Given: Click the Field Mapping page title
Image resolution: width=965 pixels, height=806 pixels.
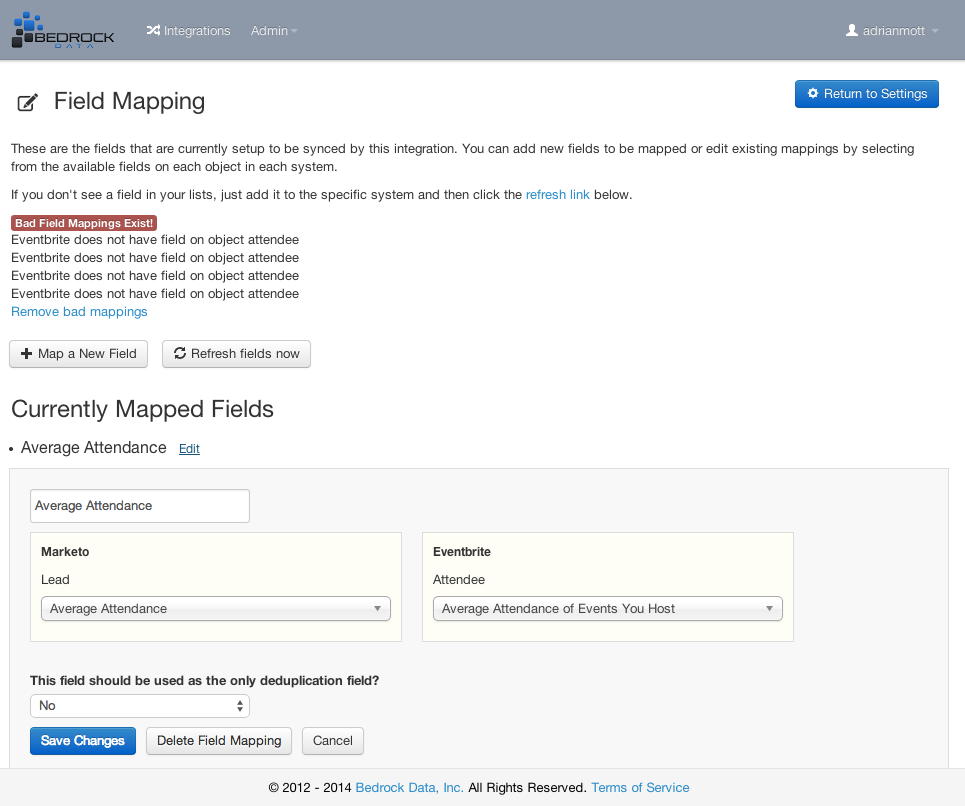Looking at the screenshot, I should pyautogui.click(x=129, y=102).
